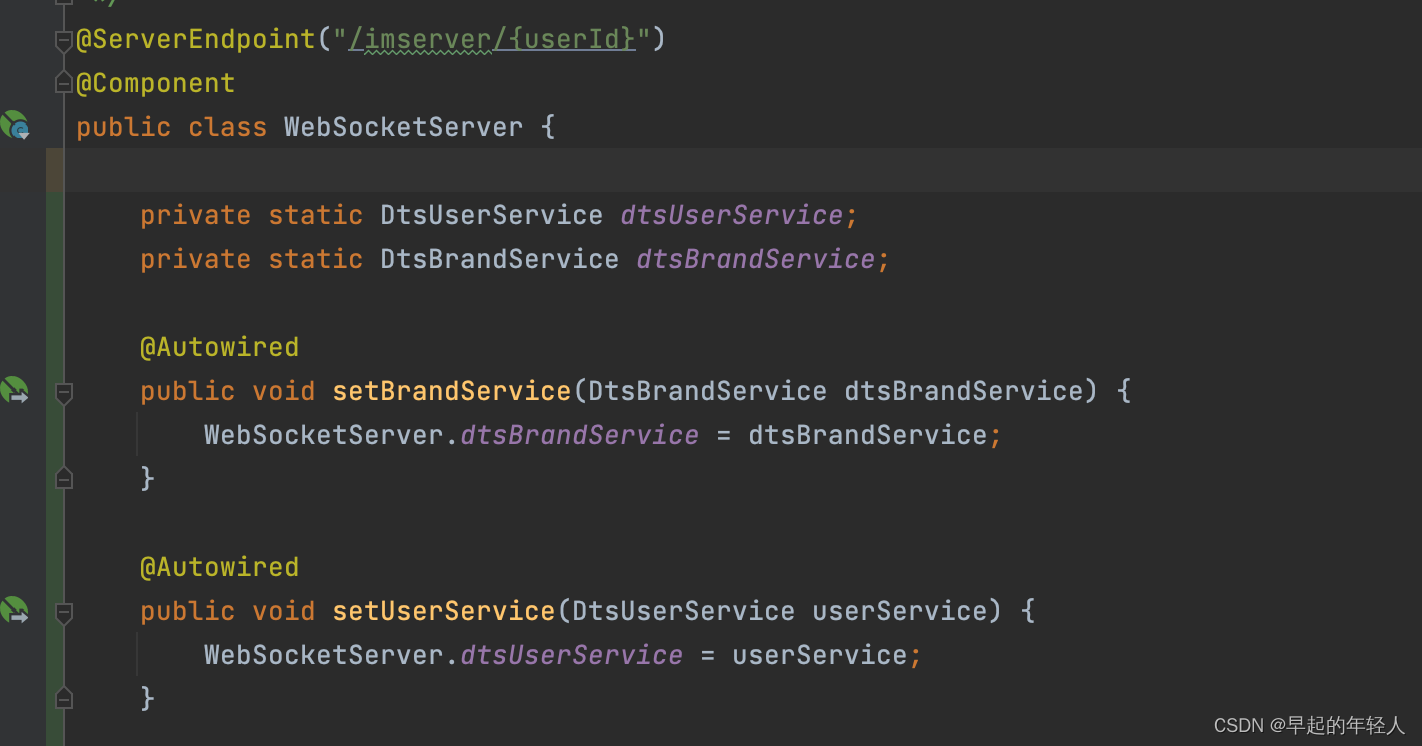
Task: Collapse the annotation fold marker at @ServerEndpoint
Action: click(x=64, y=40)
